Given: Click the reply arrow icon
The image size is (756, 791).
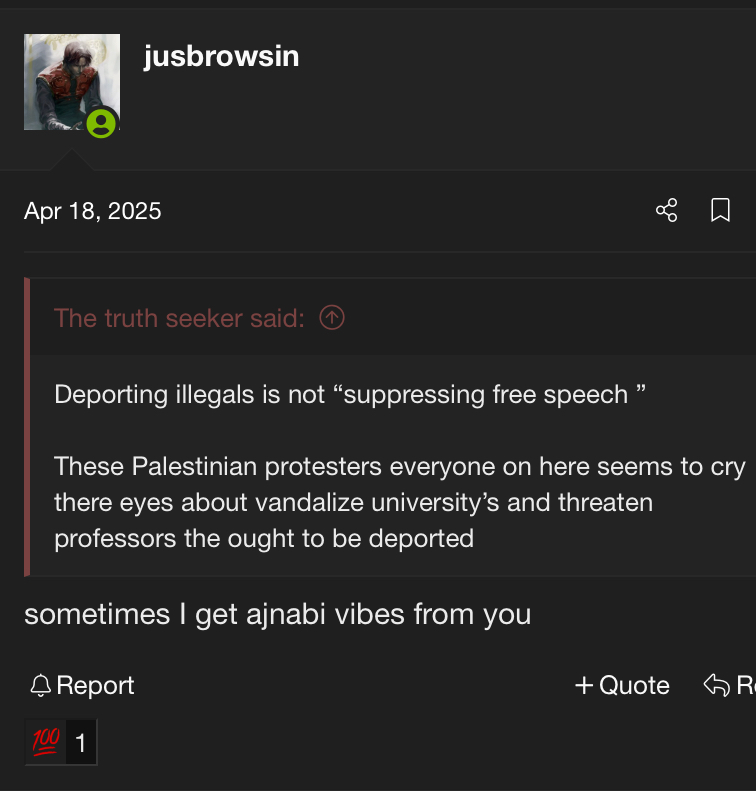Looking at the screenshot, I should tap(716, 686).
